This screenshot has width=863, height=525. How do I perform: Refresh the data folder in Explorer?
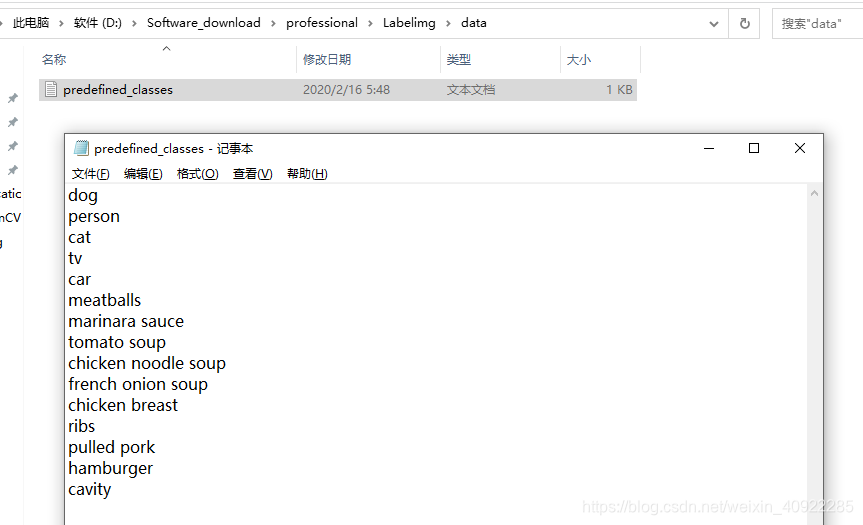(x=744, y=24)
